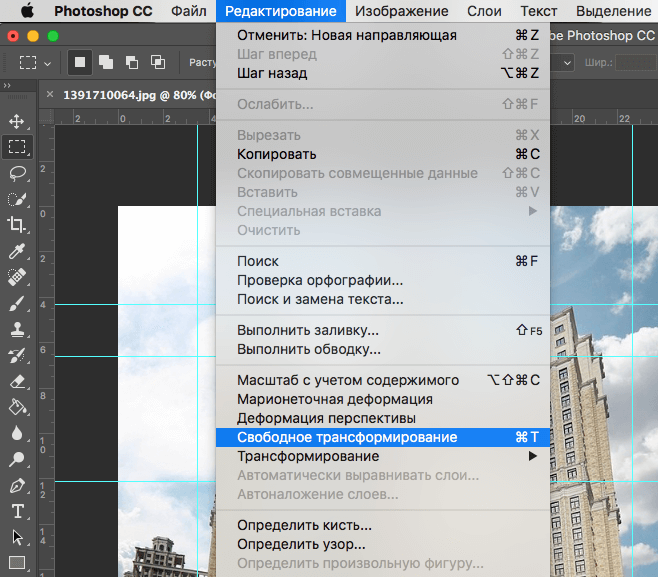Select the Paint Bucket tool
The height and width of the screenshot is (577, 658).
[x=17, y=407]
